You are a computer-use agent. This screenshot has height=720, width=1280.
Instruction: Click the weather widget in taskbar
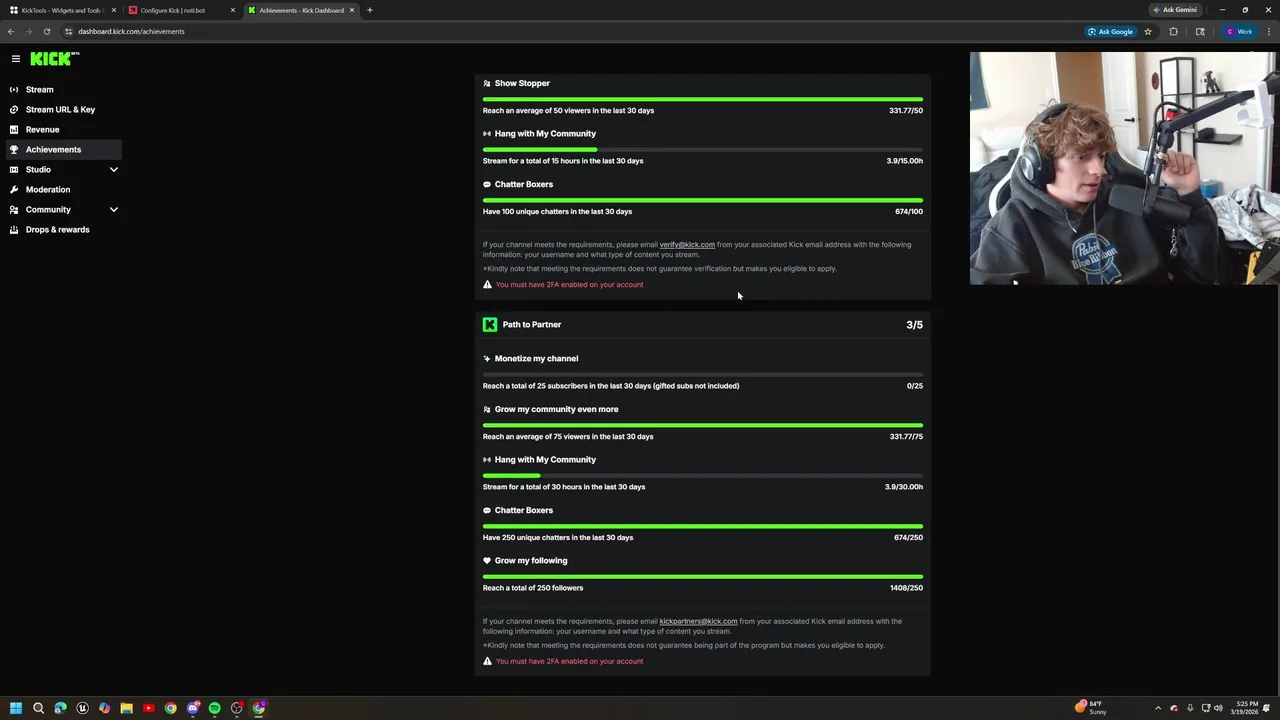[x=1091, y=708]
